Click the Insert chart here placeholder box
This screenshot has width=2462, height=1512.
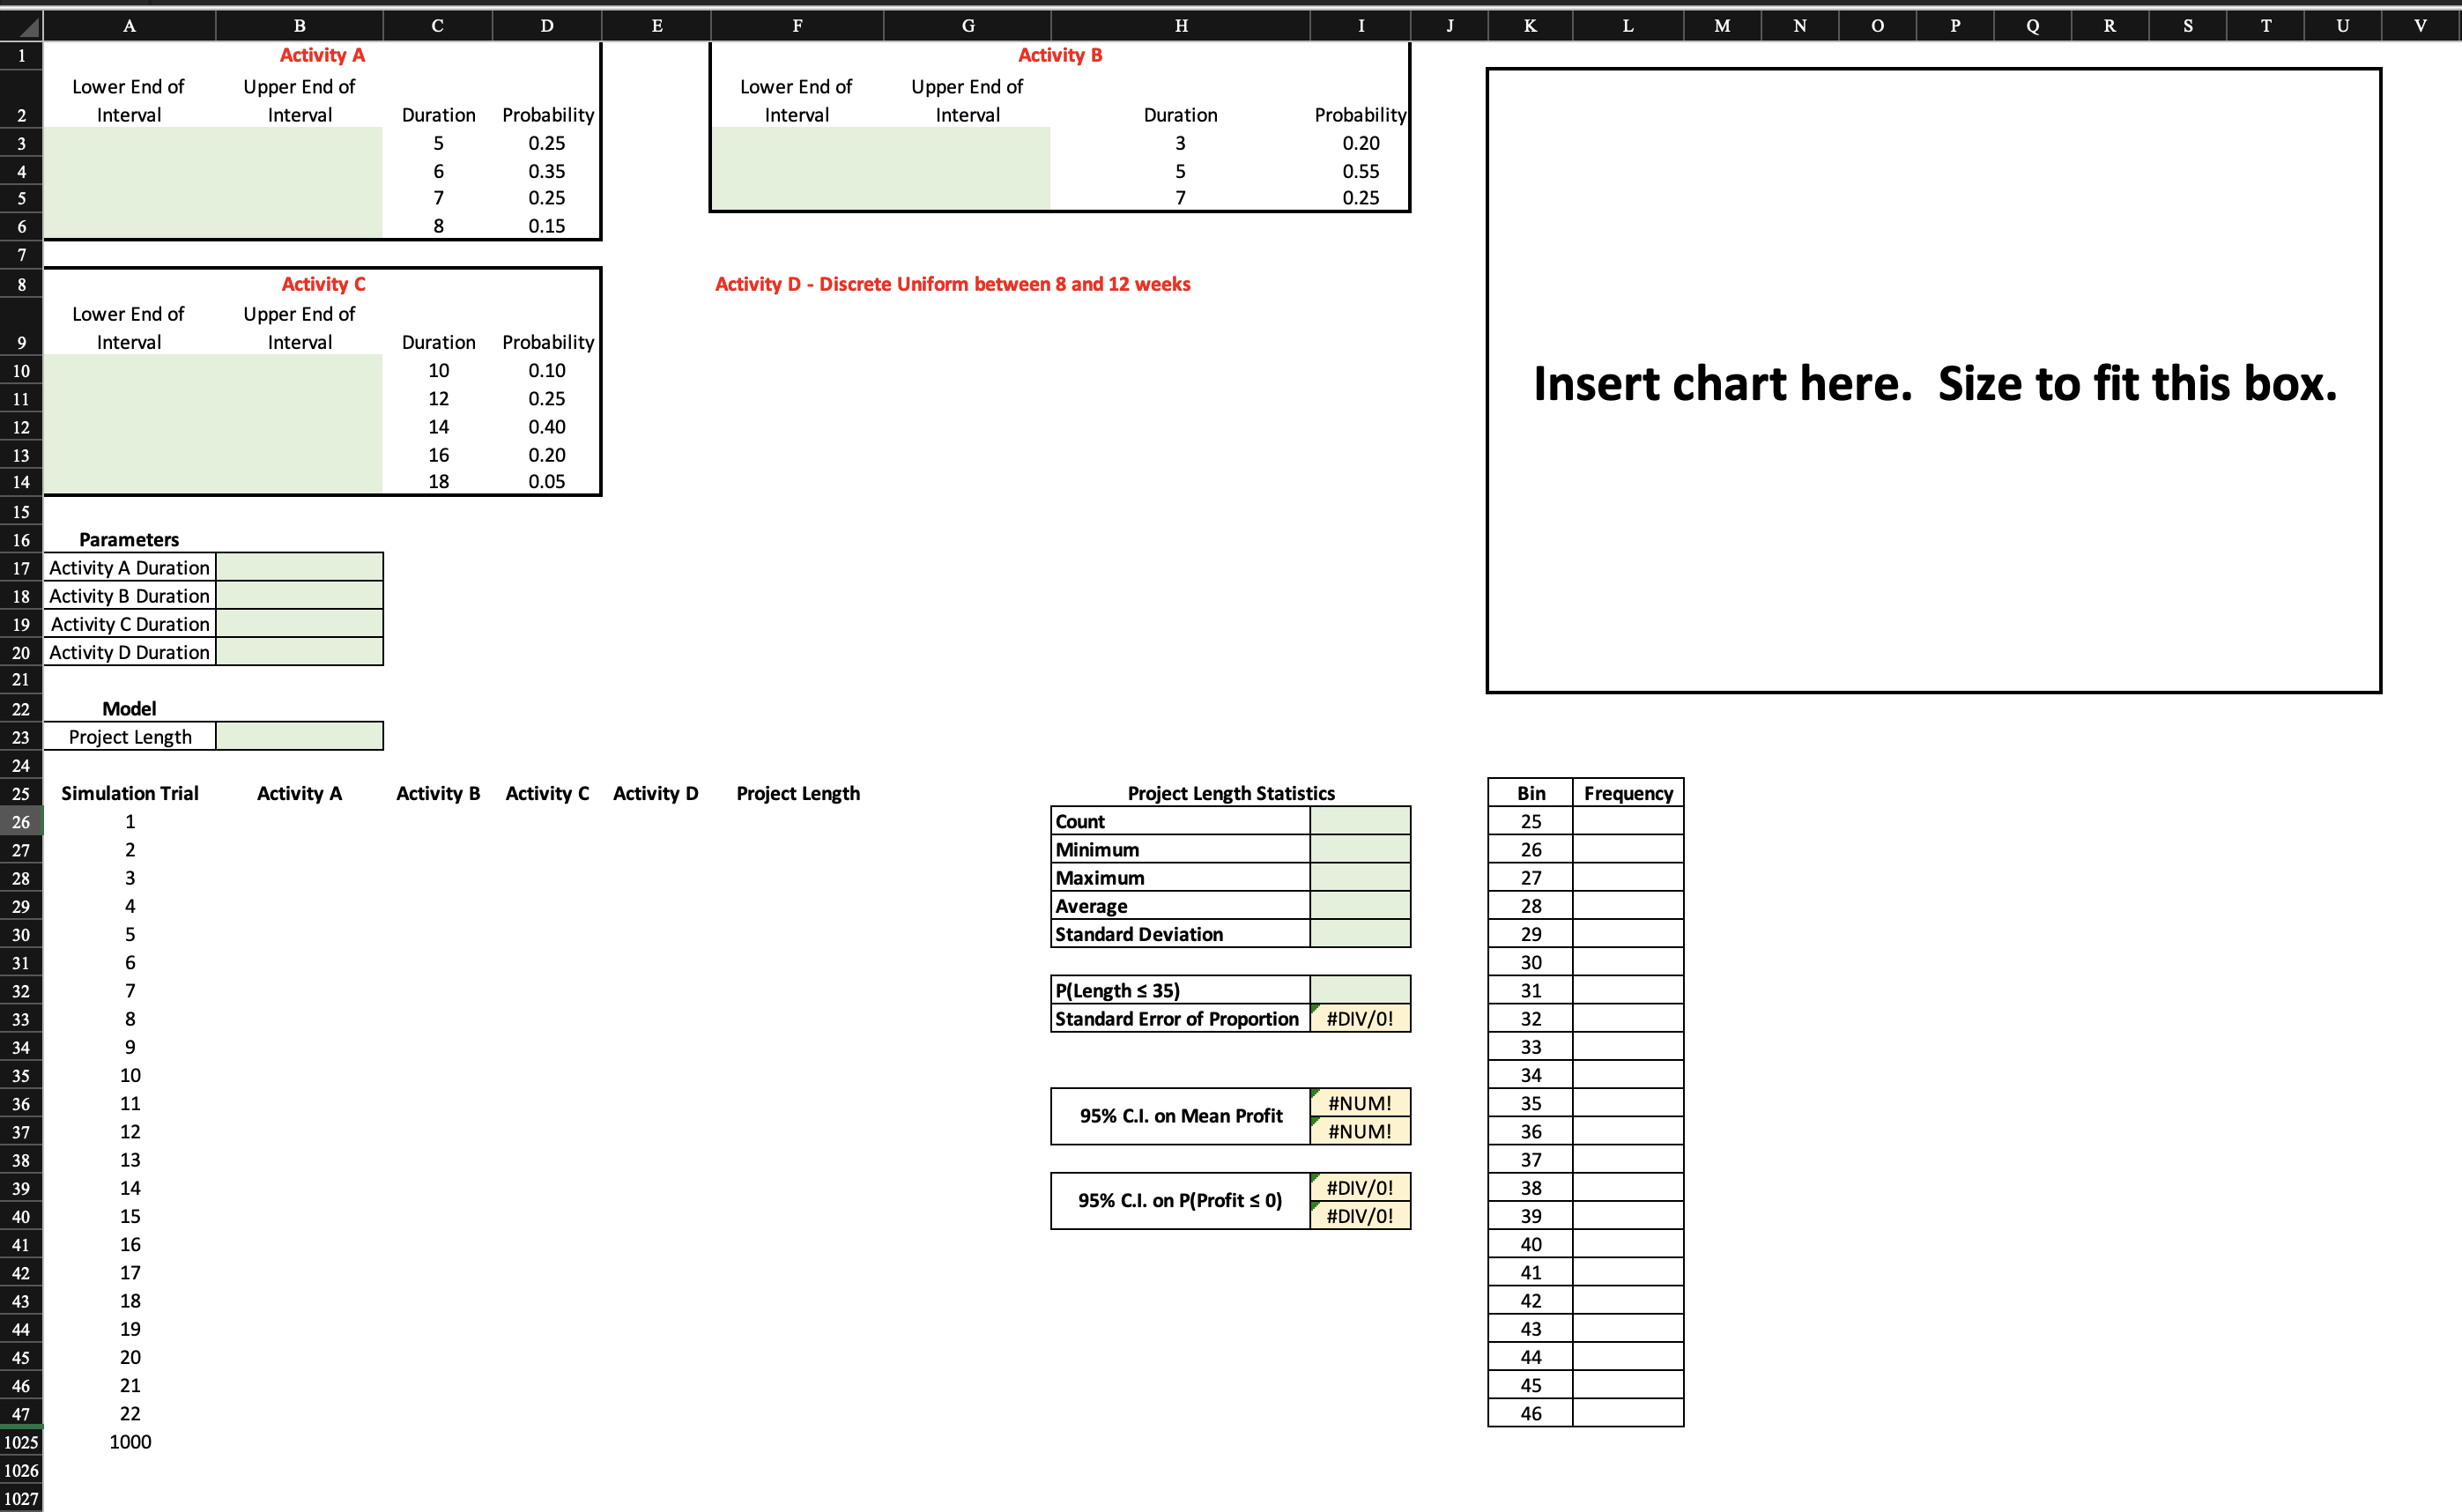[1933, 382]
